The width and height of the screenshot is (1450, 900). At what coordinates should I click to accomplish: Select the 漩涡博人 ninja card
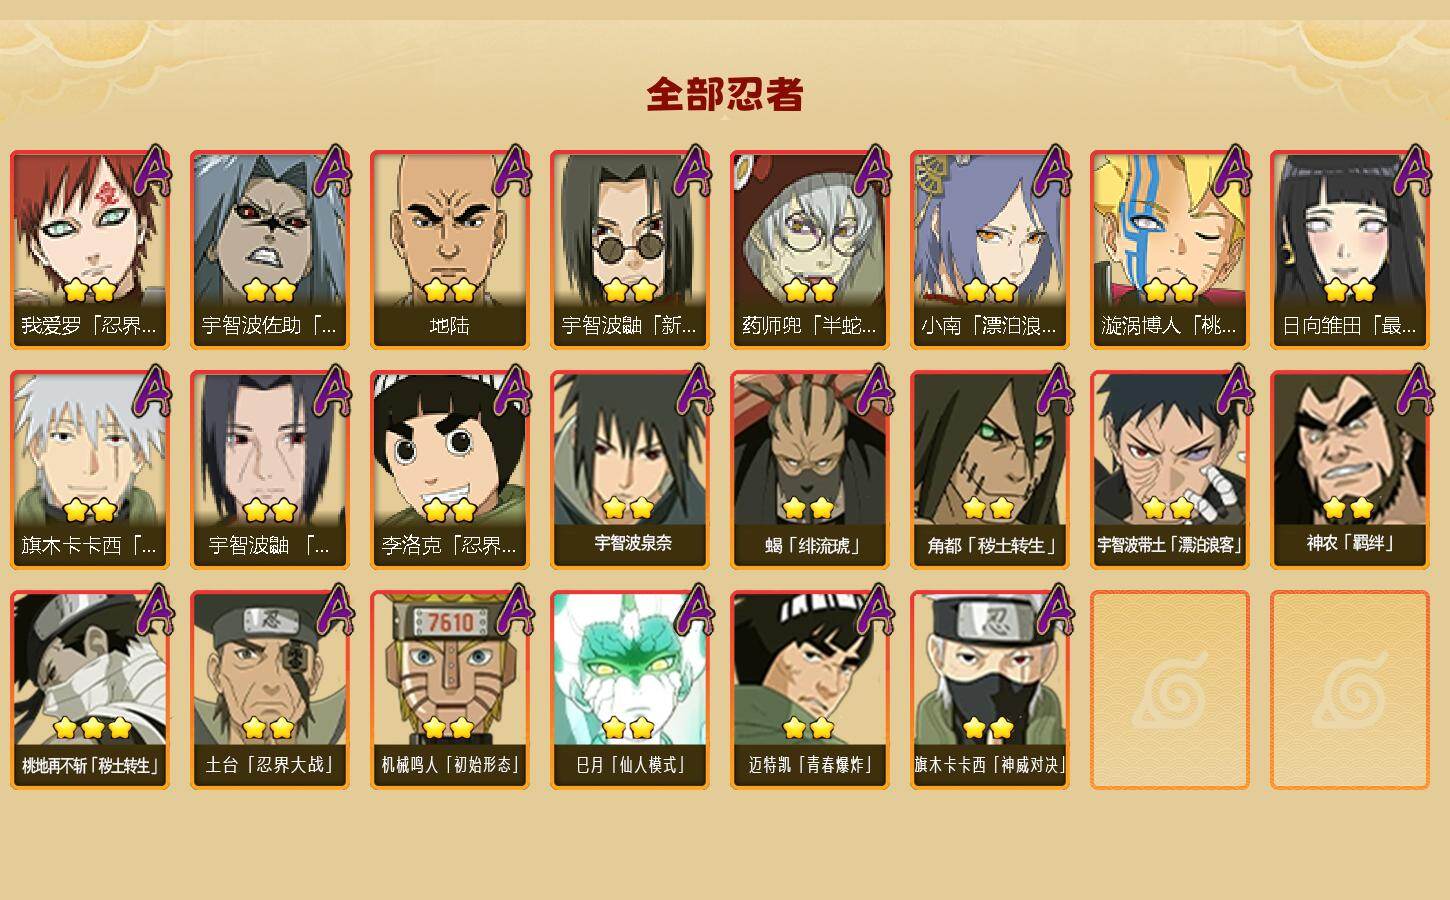tap(1170, 250)
